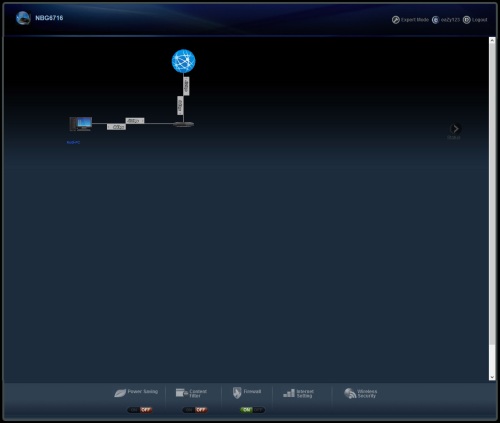Click the lower vertical speed label above router
Viewport: 500px width, 423px height.
180,105
